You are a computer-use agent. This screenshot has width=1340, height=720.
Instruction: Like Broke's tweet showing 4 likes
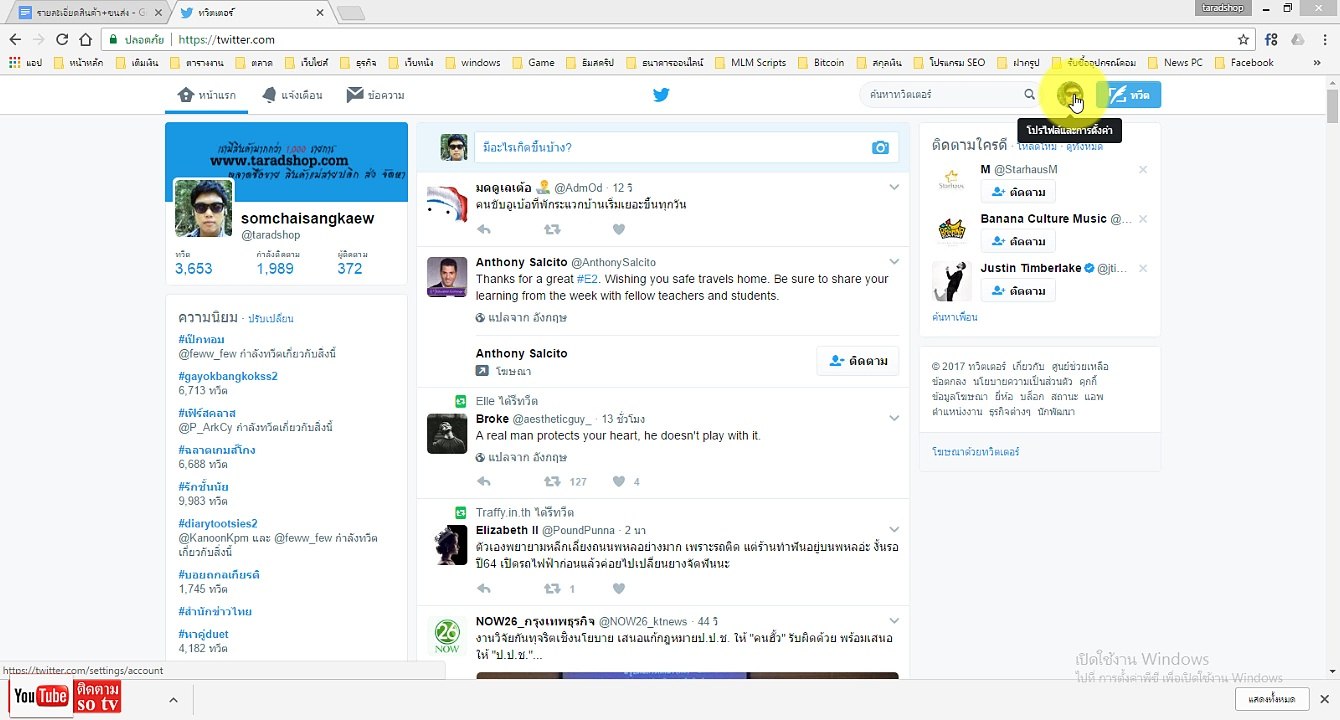pos(619,482)
